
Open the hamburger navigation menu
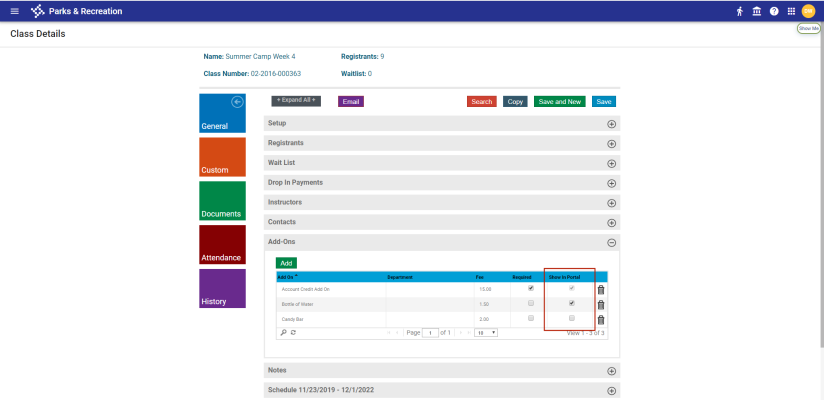pyautogui.click(x=14, y=11)
